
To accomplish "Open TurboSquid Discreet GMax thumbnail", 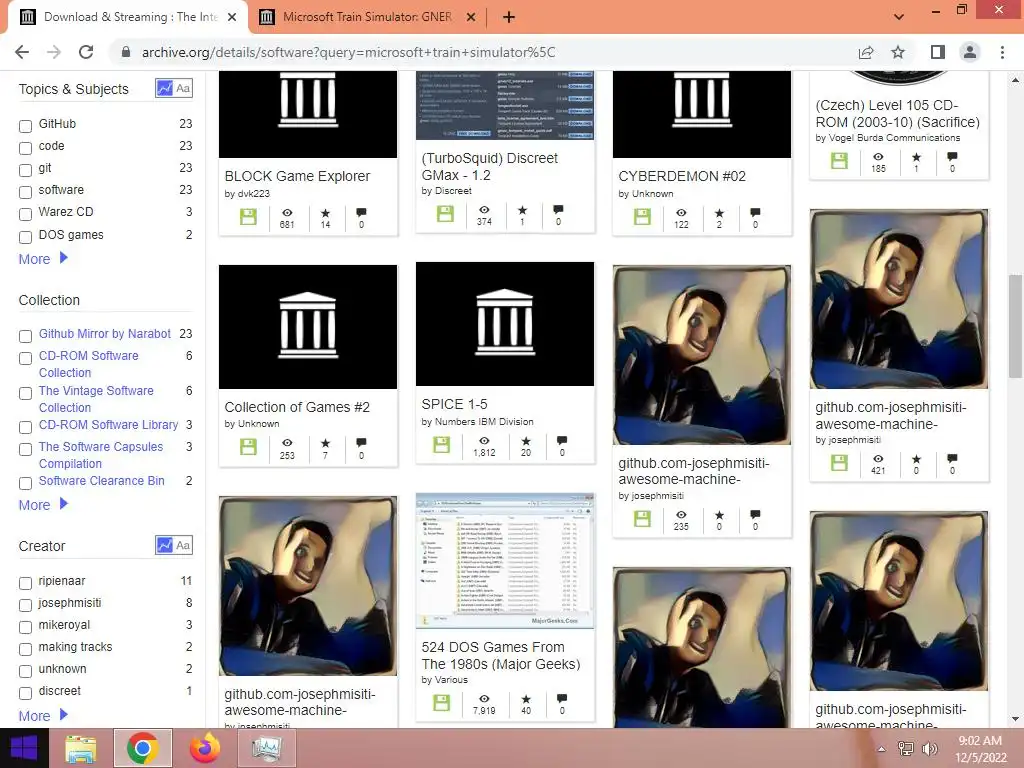I will point(505,105).
